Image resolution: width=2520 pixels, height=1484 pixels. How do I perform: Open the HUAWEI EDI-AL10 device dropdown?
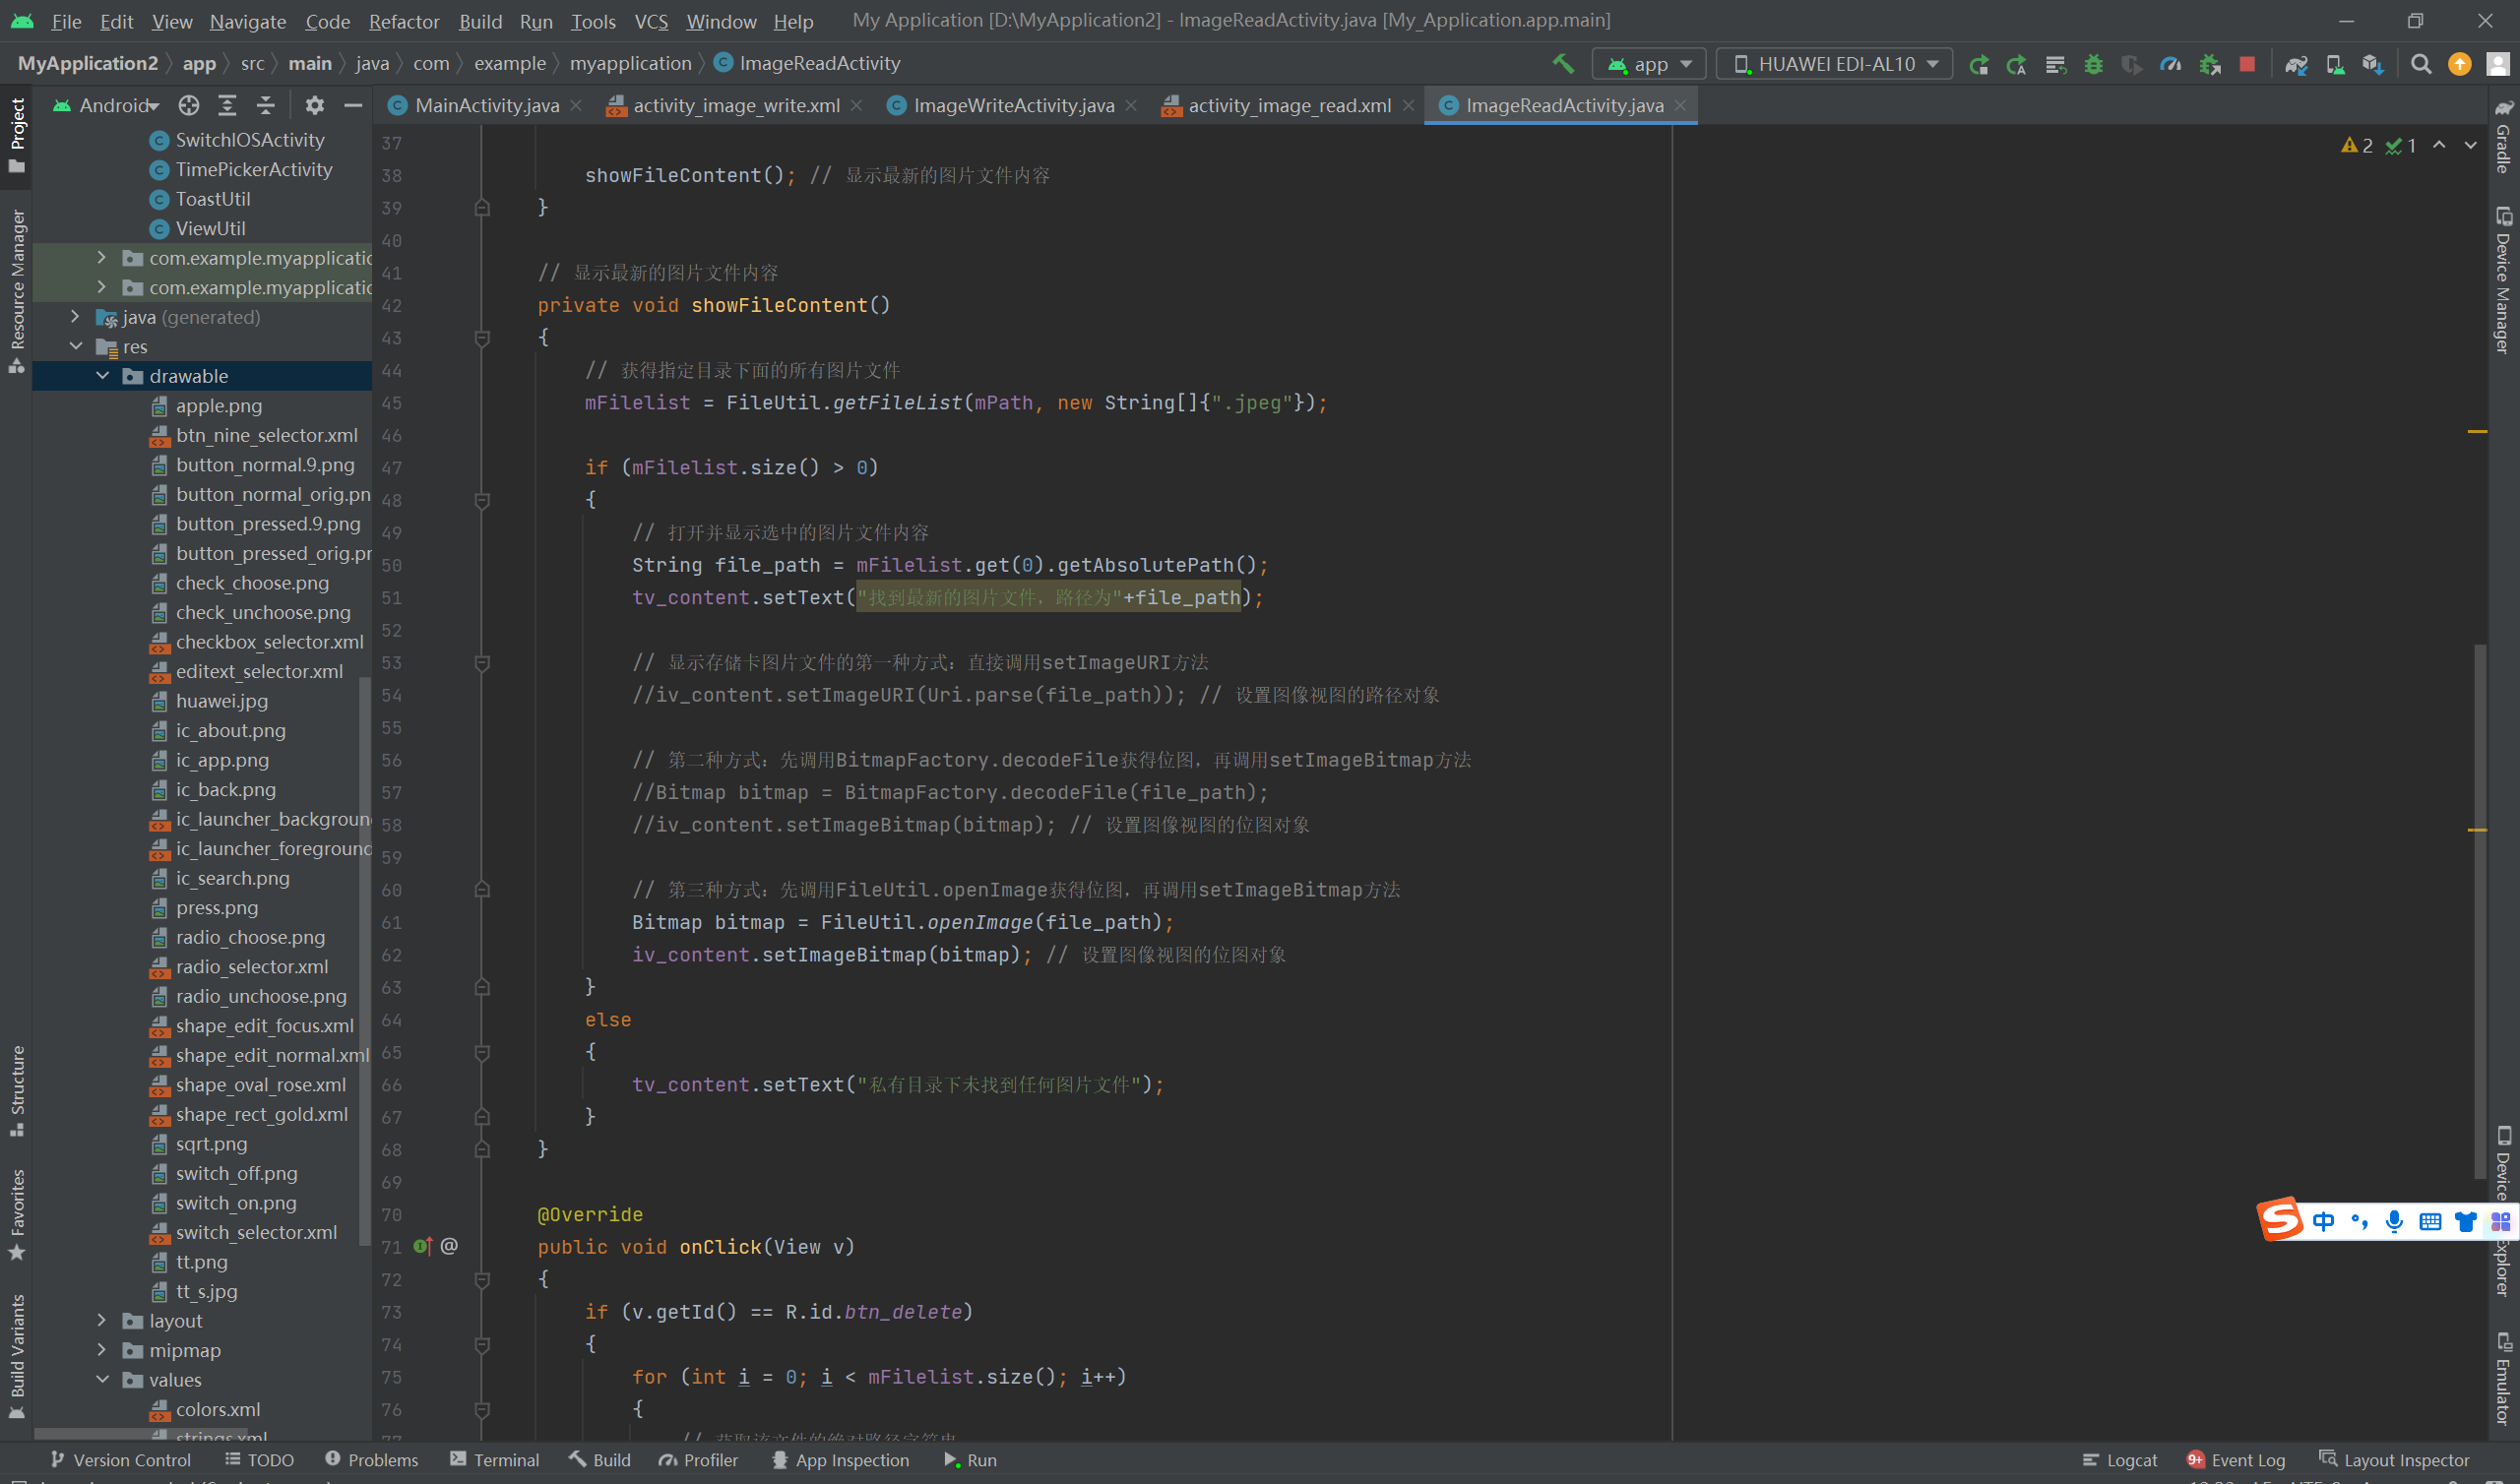pyautogui.click(x=1834, y=64)
